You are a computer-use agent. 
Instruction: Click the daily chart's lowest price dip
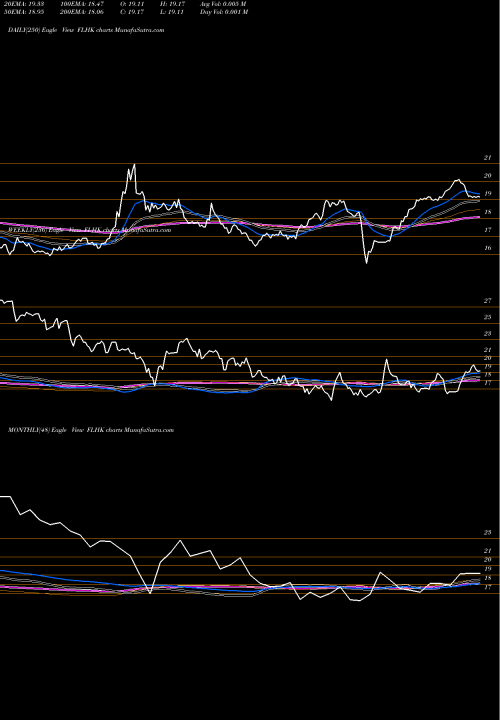pyautogui.click(x=366, y=262)
